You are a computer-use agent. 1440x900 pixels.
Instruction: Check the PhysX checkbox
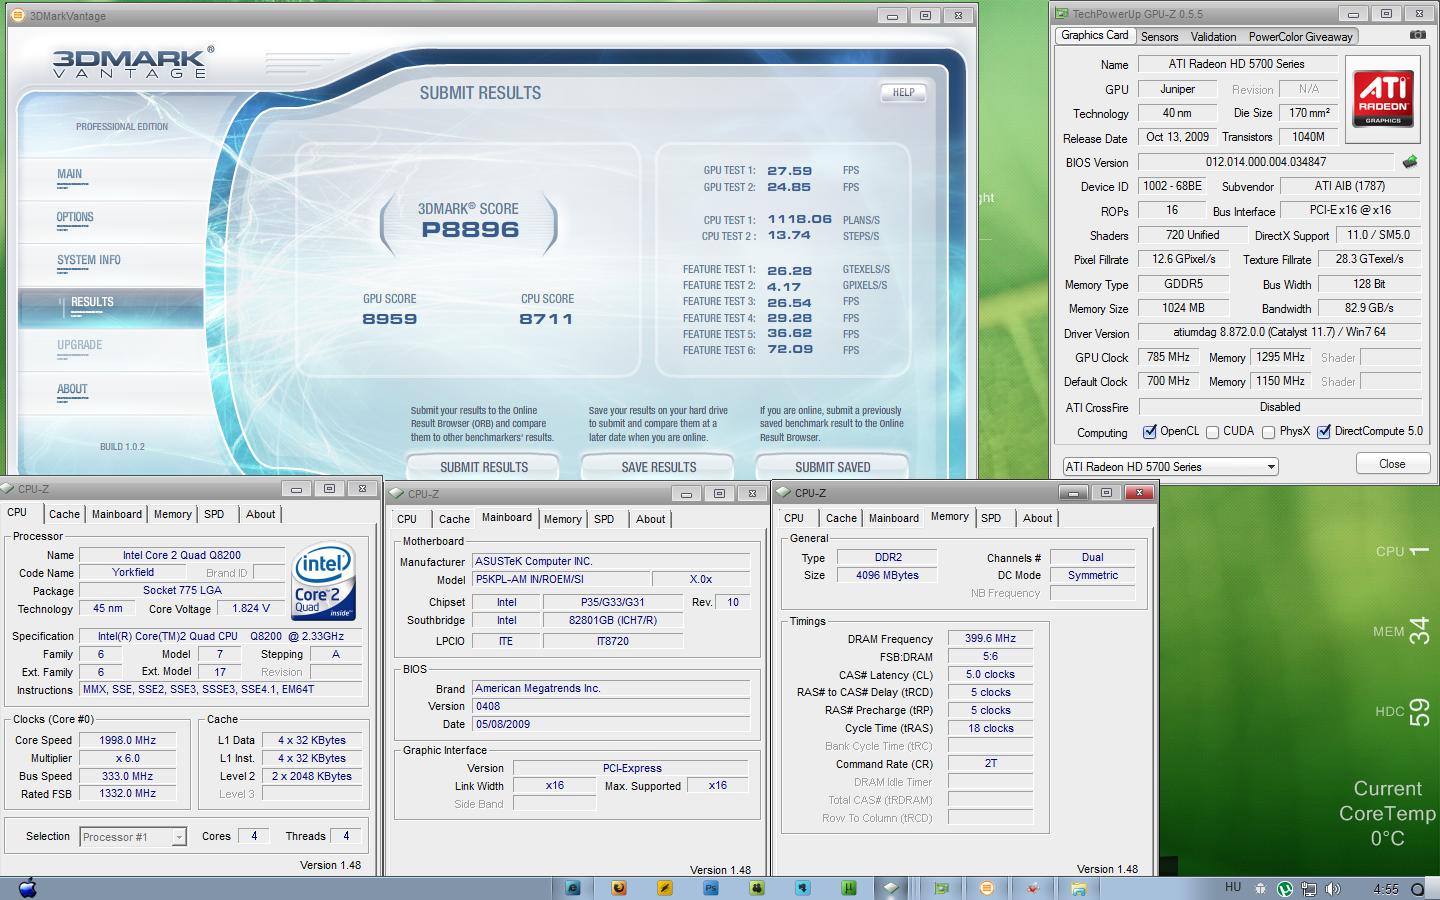(x=1268, y=432)
